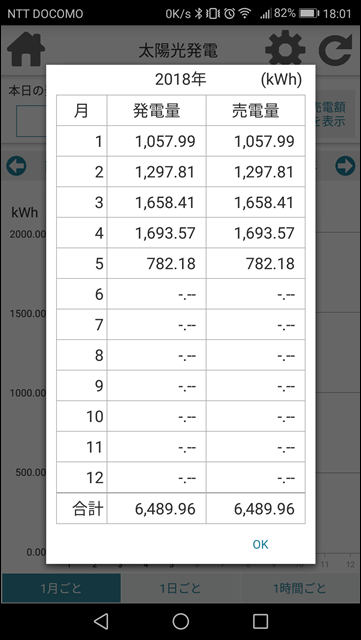361x640 pixels.
Task: Tap the Wi-Fi status icon
Action: pyautogui.click(x=245, y=13)
